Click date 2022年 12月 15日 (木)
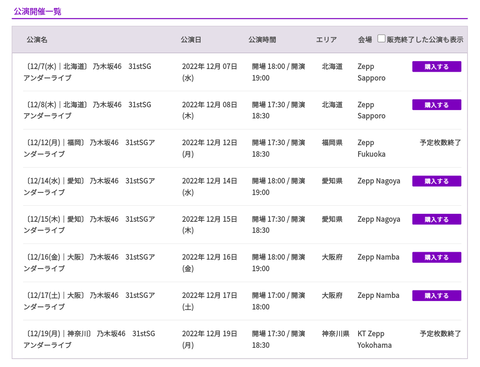This screenshot has height=367, width=480. [209, 225]
